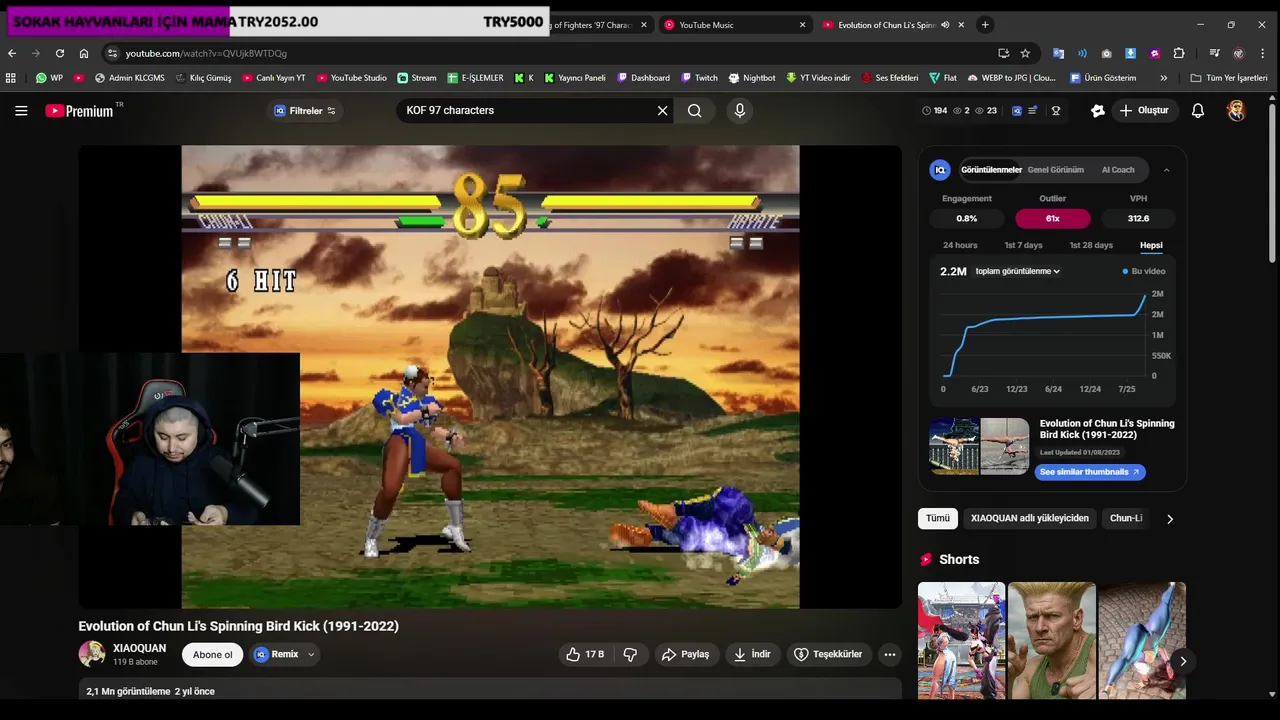Collapse the vidIQ stats panel chevron
The height and width of the screenshot is (720, 1280).
1166,170
